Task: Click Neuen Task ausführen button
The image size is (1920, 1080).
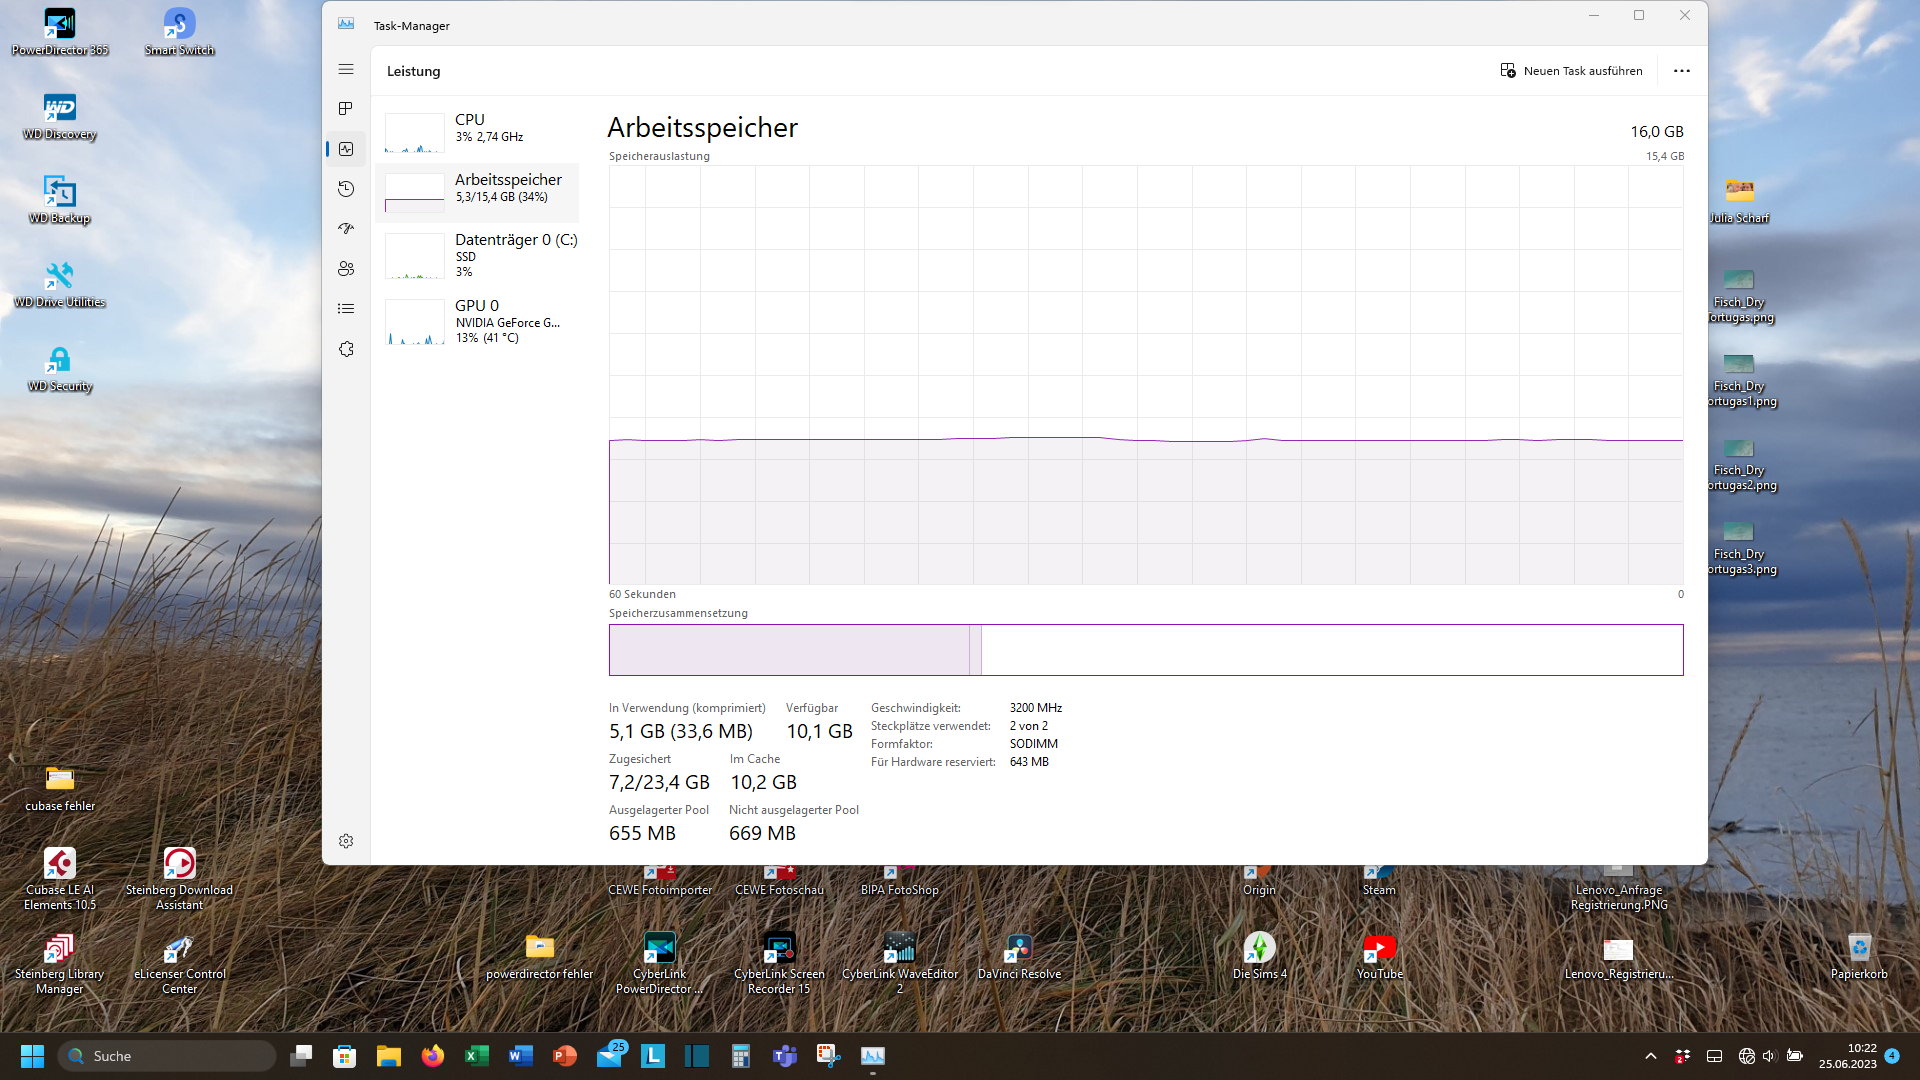Action: click(x=1571, y=71)
